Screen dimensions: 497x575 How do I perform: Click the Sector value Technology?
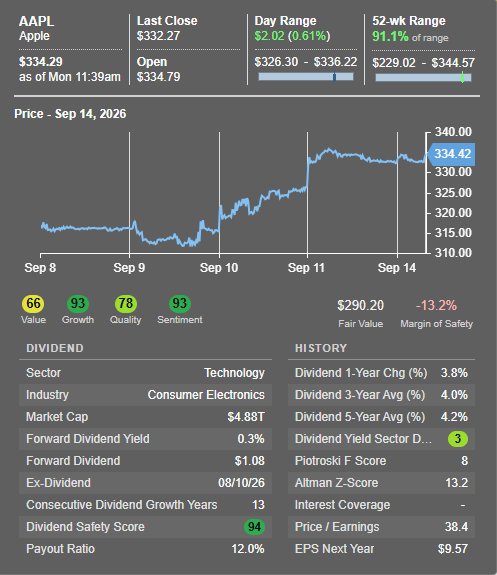[234, 373]
